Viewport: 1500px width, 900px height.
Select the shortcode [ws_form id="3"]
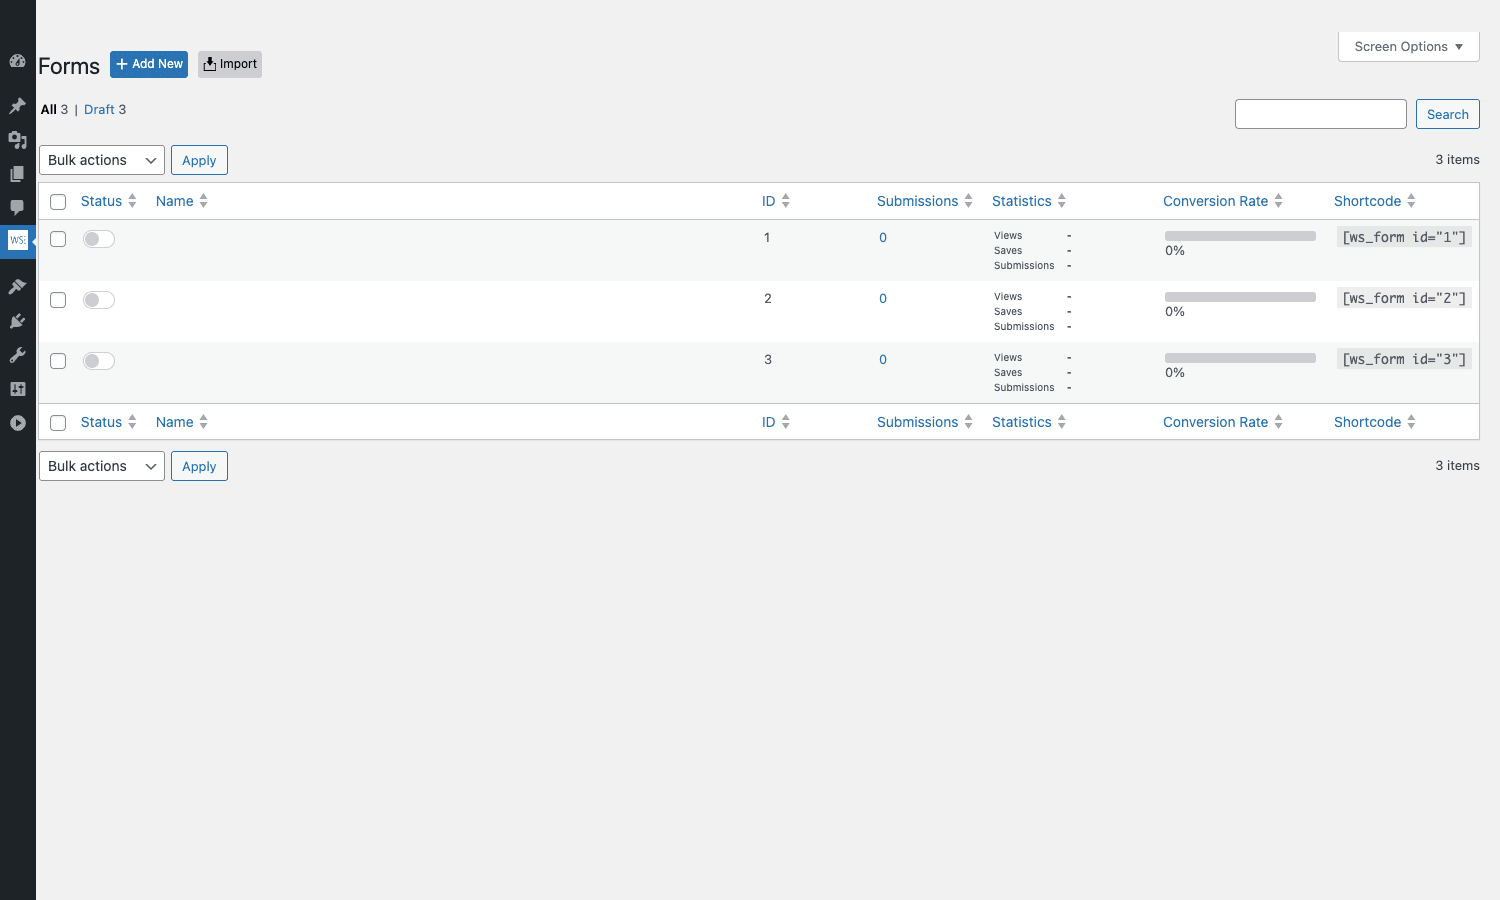1404,359
